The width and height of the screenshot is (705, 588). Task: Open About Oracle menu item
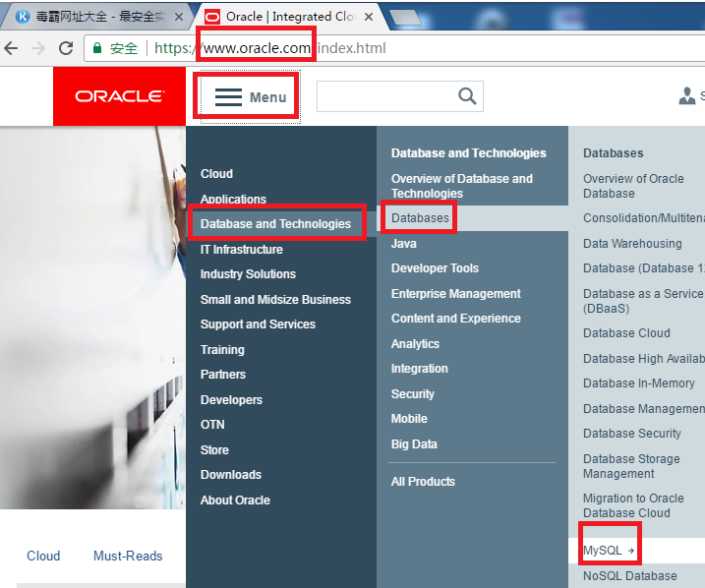tap(235, 500)
